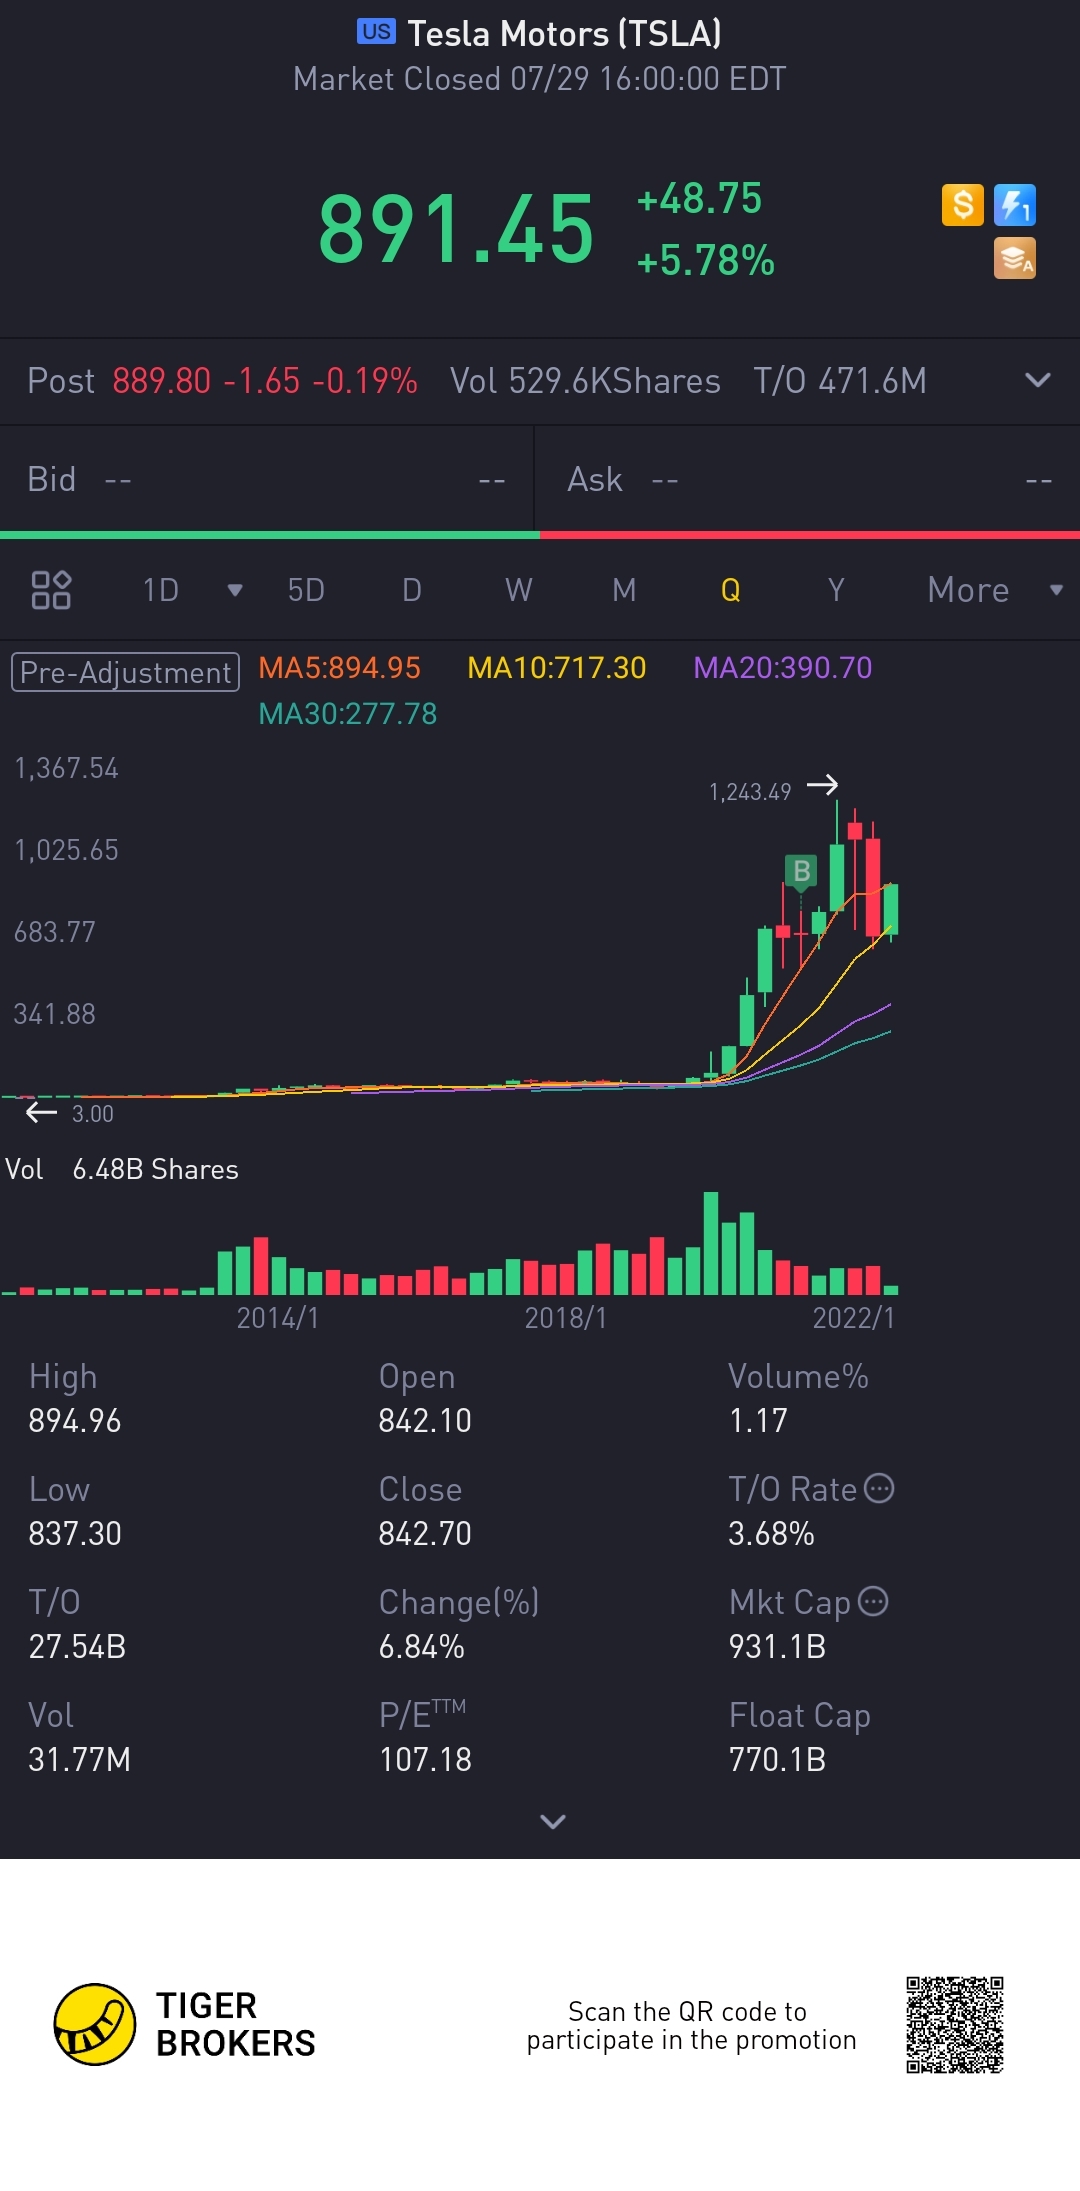Tap the Market Closed 07/29 timestamp
The image size is (1080, 2191).
540,79
